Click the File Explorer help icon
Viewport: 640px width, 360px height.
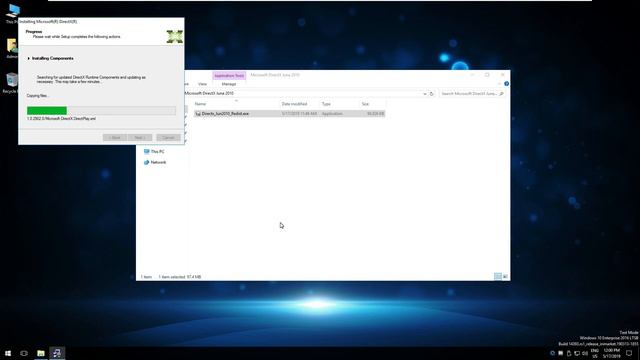(x=506, y=84)
